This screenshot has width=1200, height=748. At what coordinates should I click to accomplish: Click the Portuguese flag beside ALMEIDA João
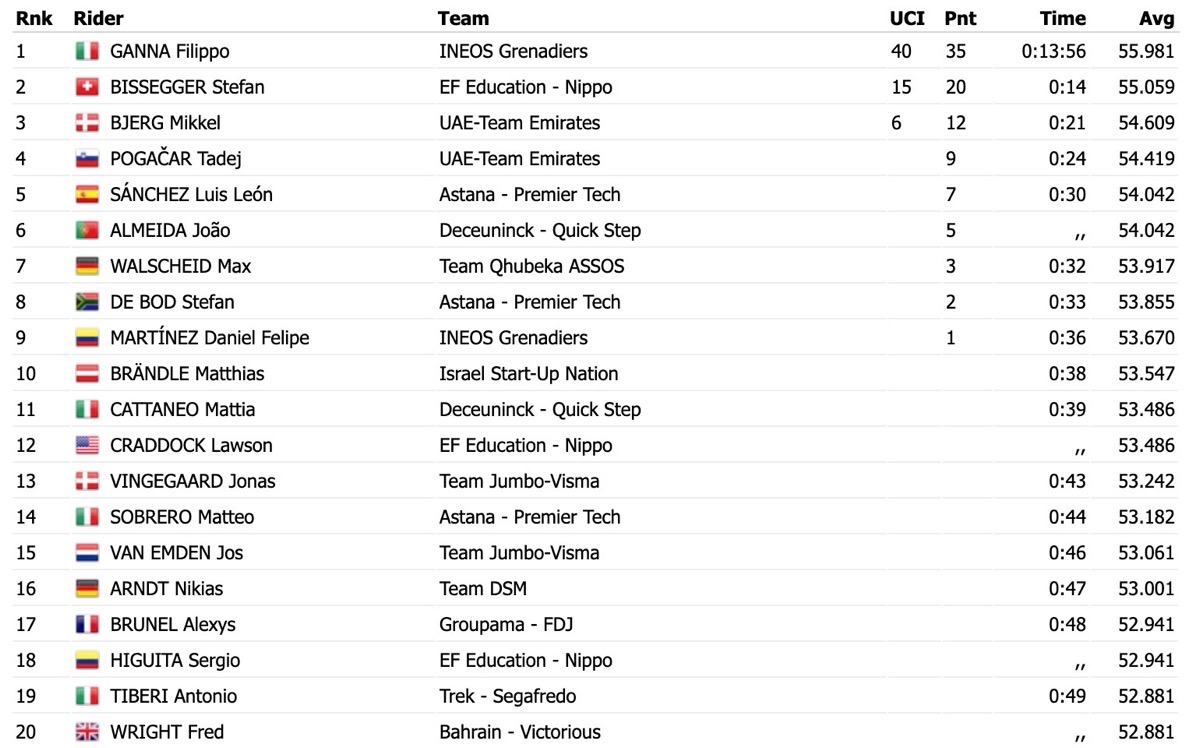[x=87, y=230]
